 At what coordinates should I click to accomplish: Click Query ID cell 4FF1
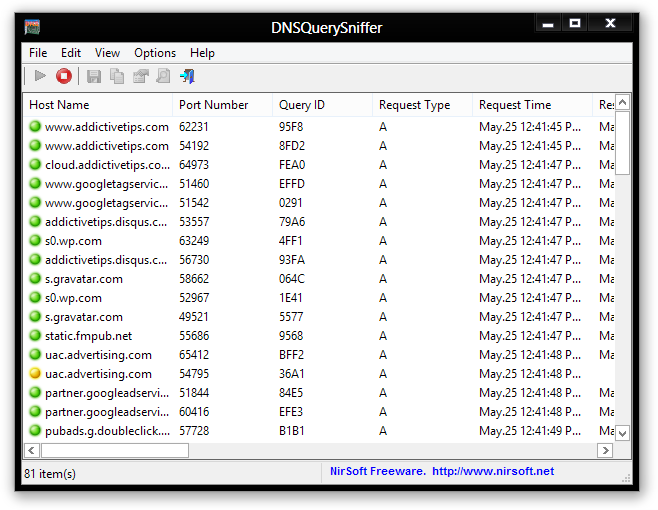coord(290,241)
